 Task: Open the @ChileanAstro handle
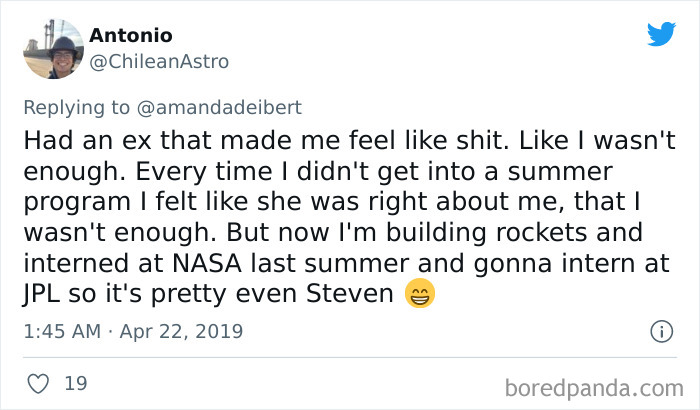(160, 62)
